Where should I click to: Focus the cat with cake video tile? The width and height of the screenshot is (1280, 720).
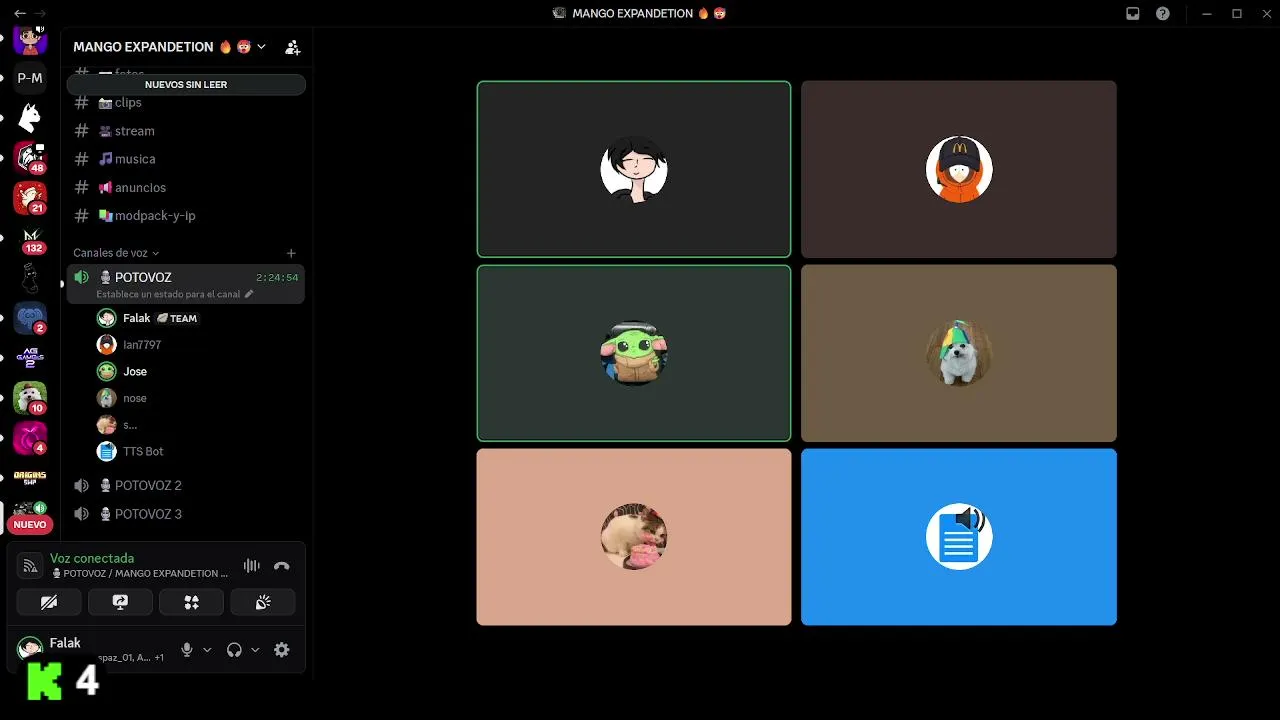[634, 537]
